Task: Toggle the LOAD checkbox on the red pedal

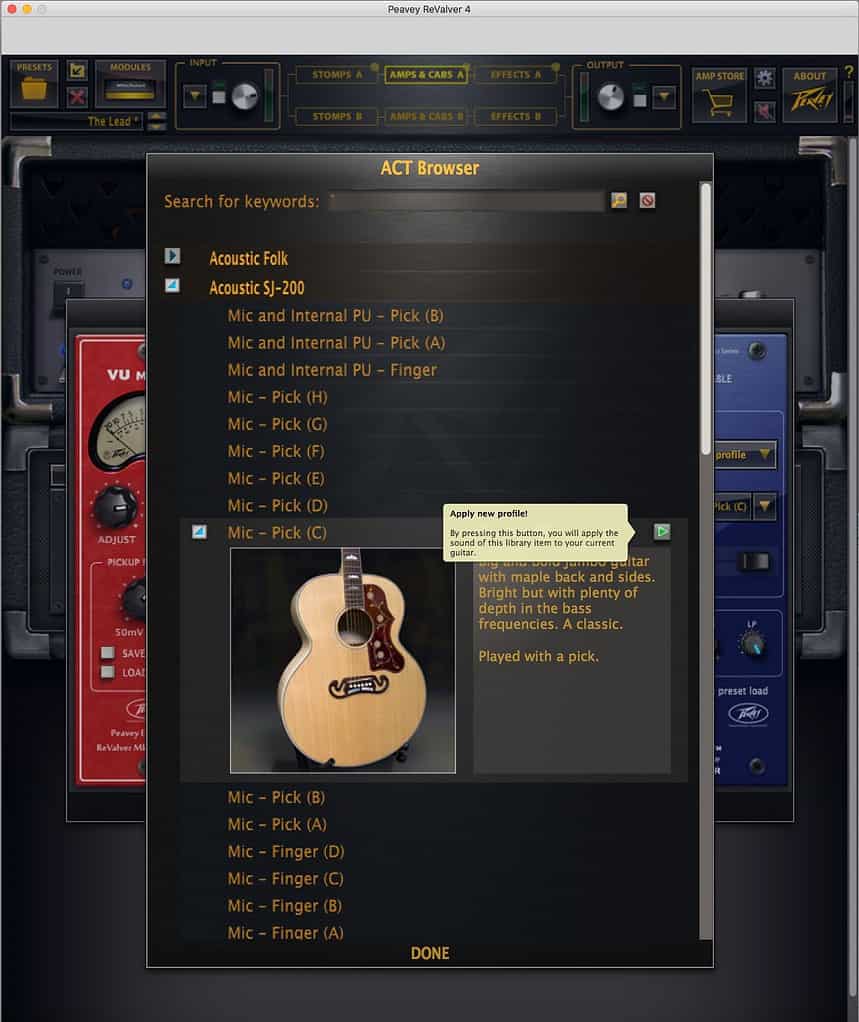Action: coord(108,672)
